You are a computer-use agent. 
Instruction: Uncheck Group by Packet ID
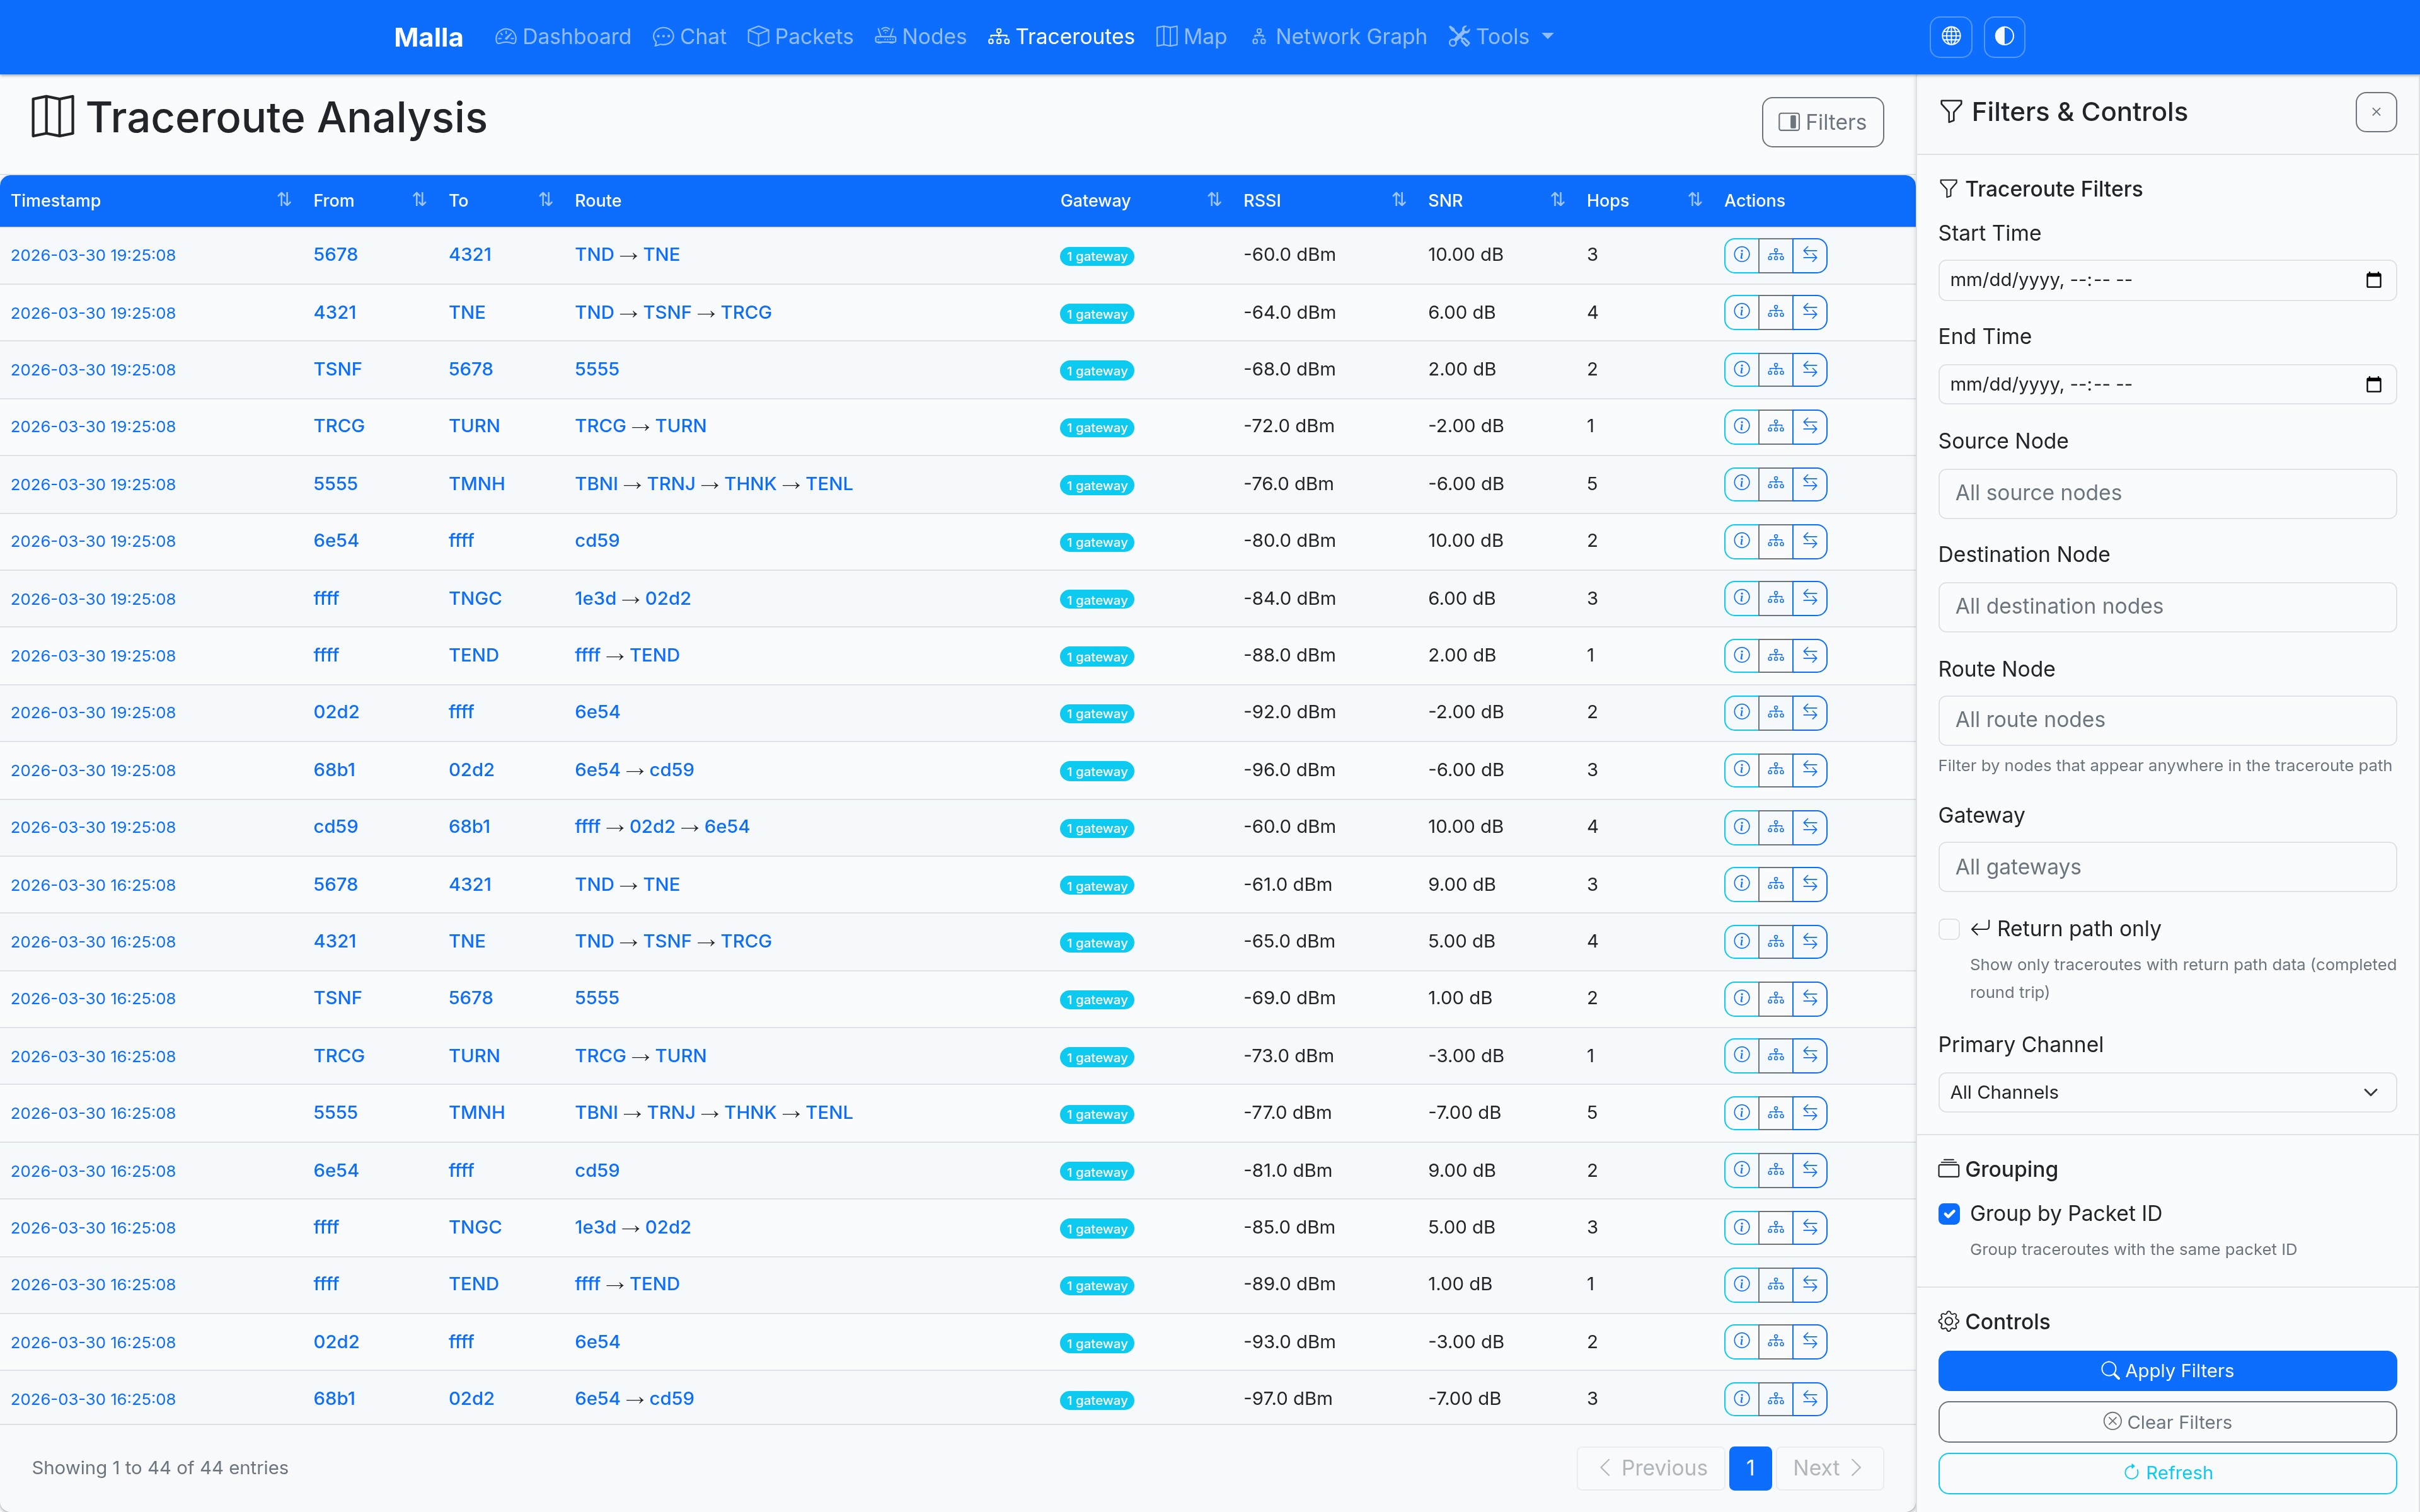[1949, 1214]
